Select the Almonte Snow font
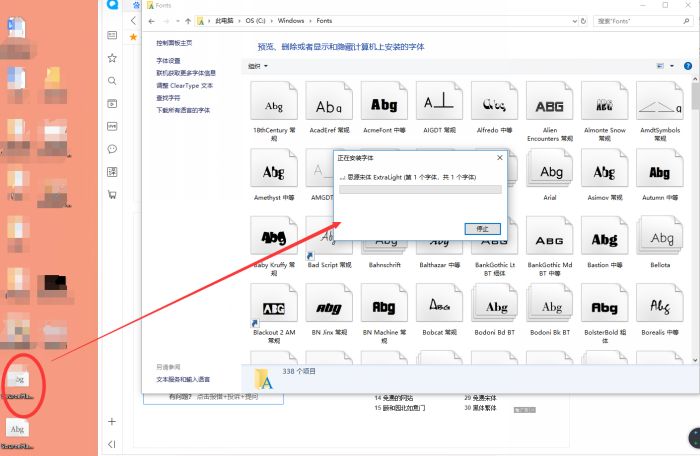The height and width of the screenshot is (456, 700). tap(604, 110)
